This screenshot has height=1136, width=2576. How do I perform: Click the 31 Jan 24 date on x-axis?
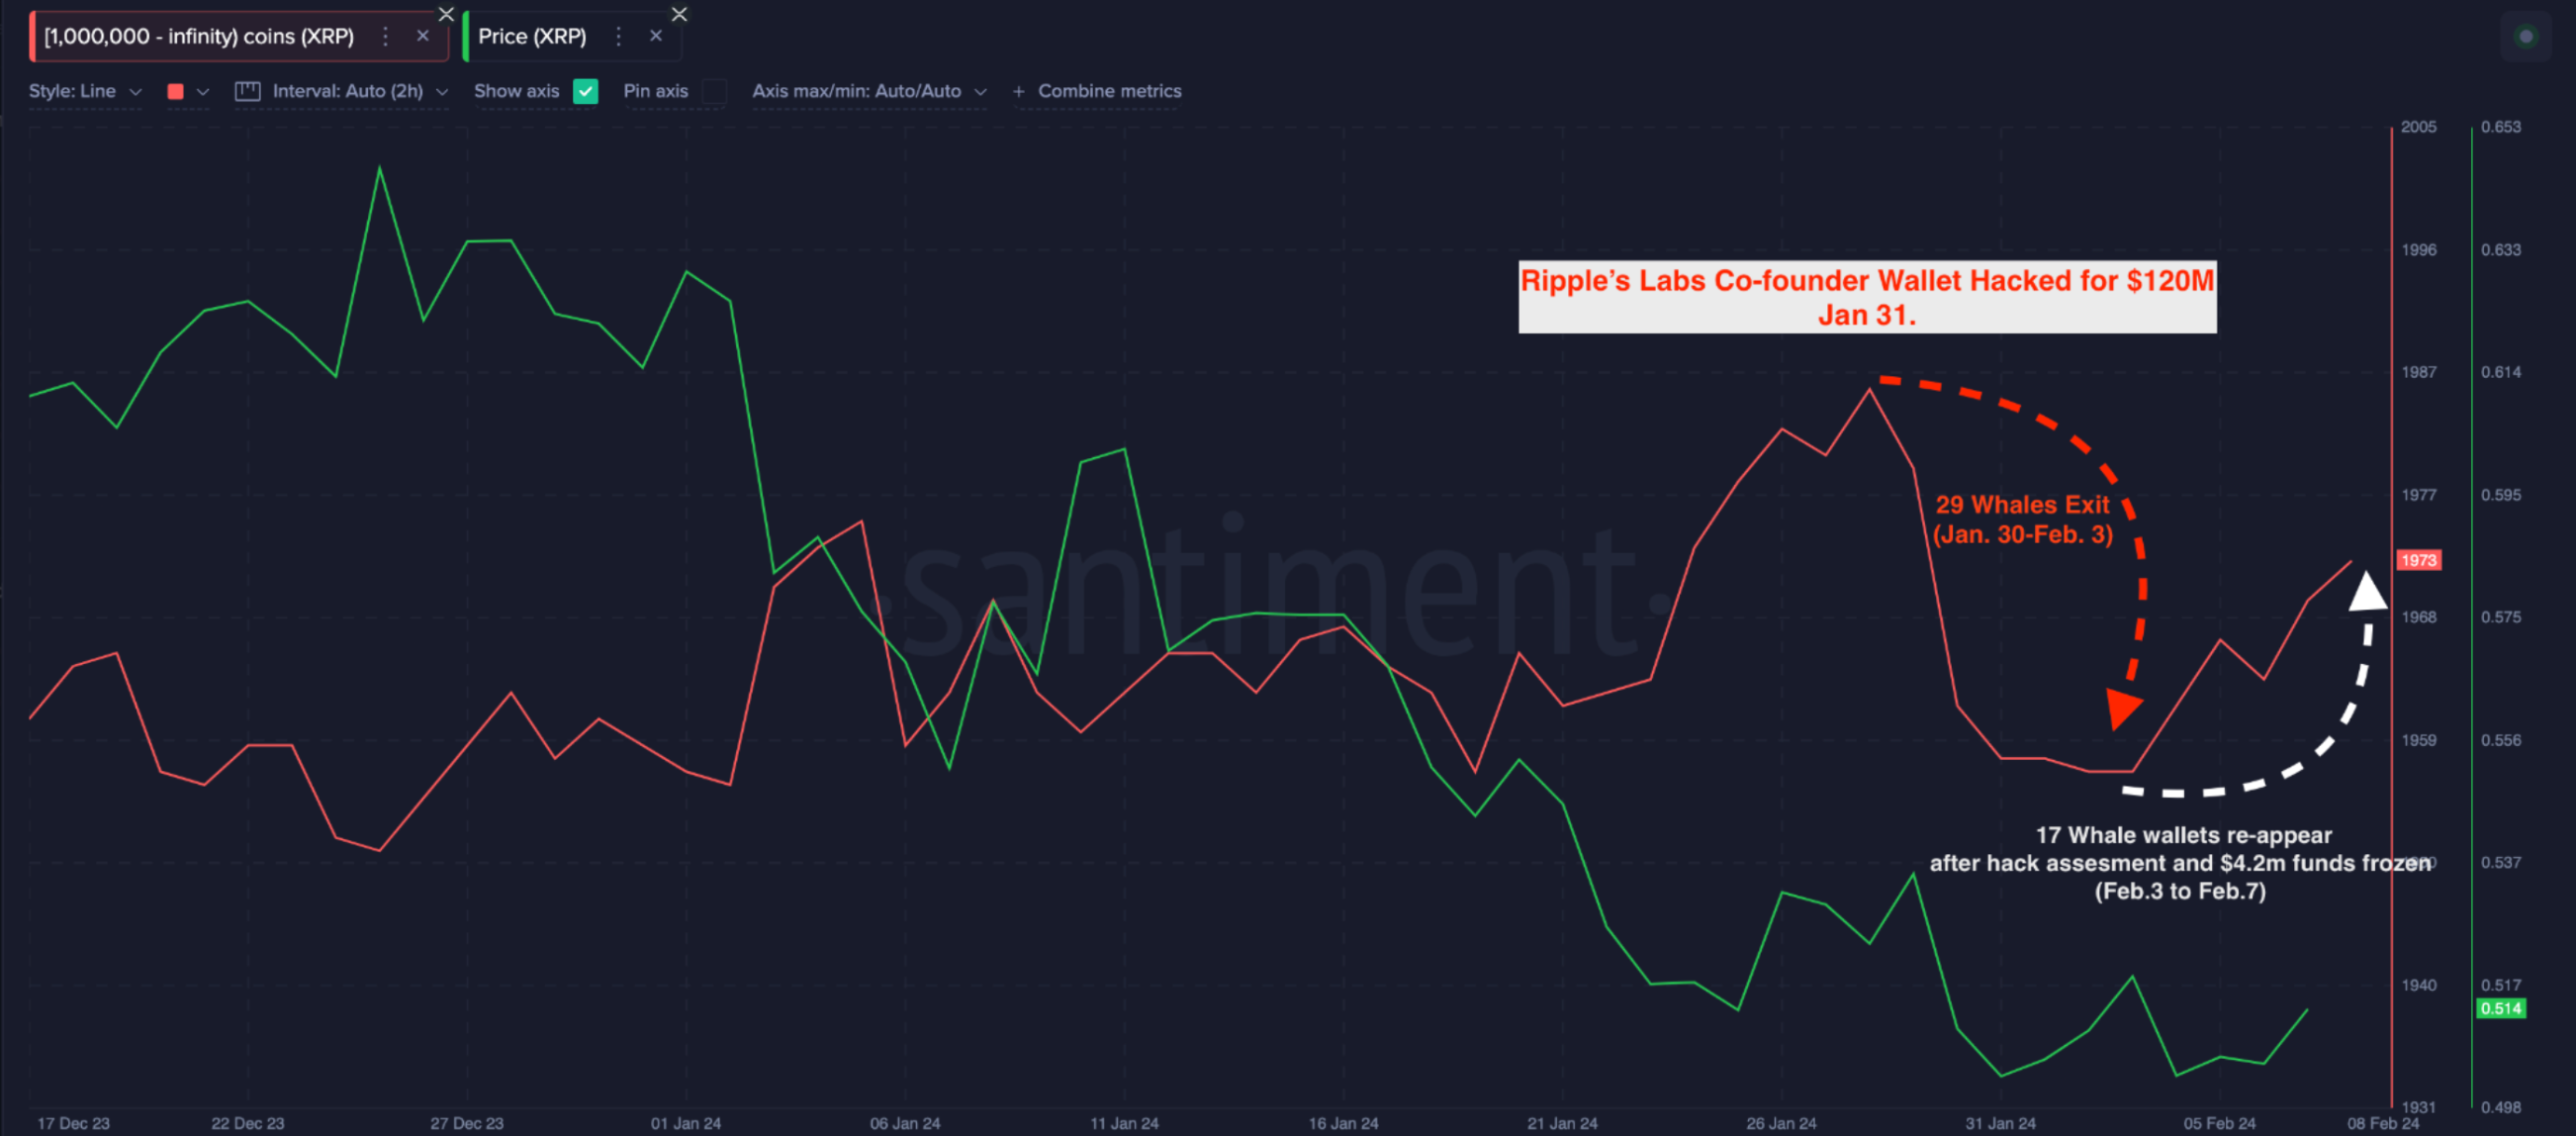[2000, 1123]
